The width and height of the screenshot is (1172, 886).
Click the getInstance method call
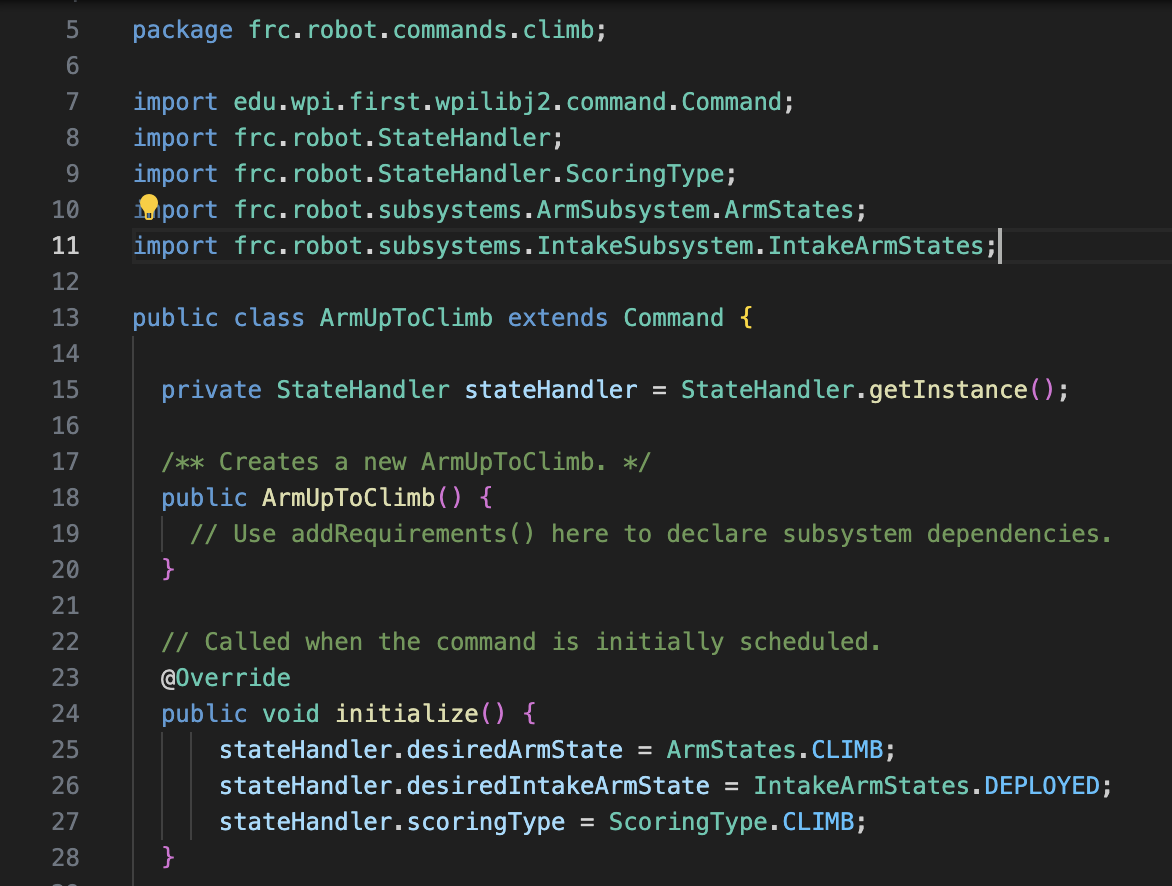[x=947, y=390]
